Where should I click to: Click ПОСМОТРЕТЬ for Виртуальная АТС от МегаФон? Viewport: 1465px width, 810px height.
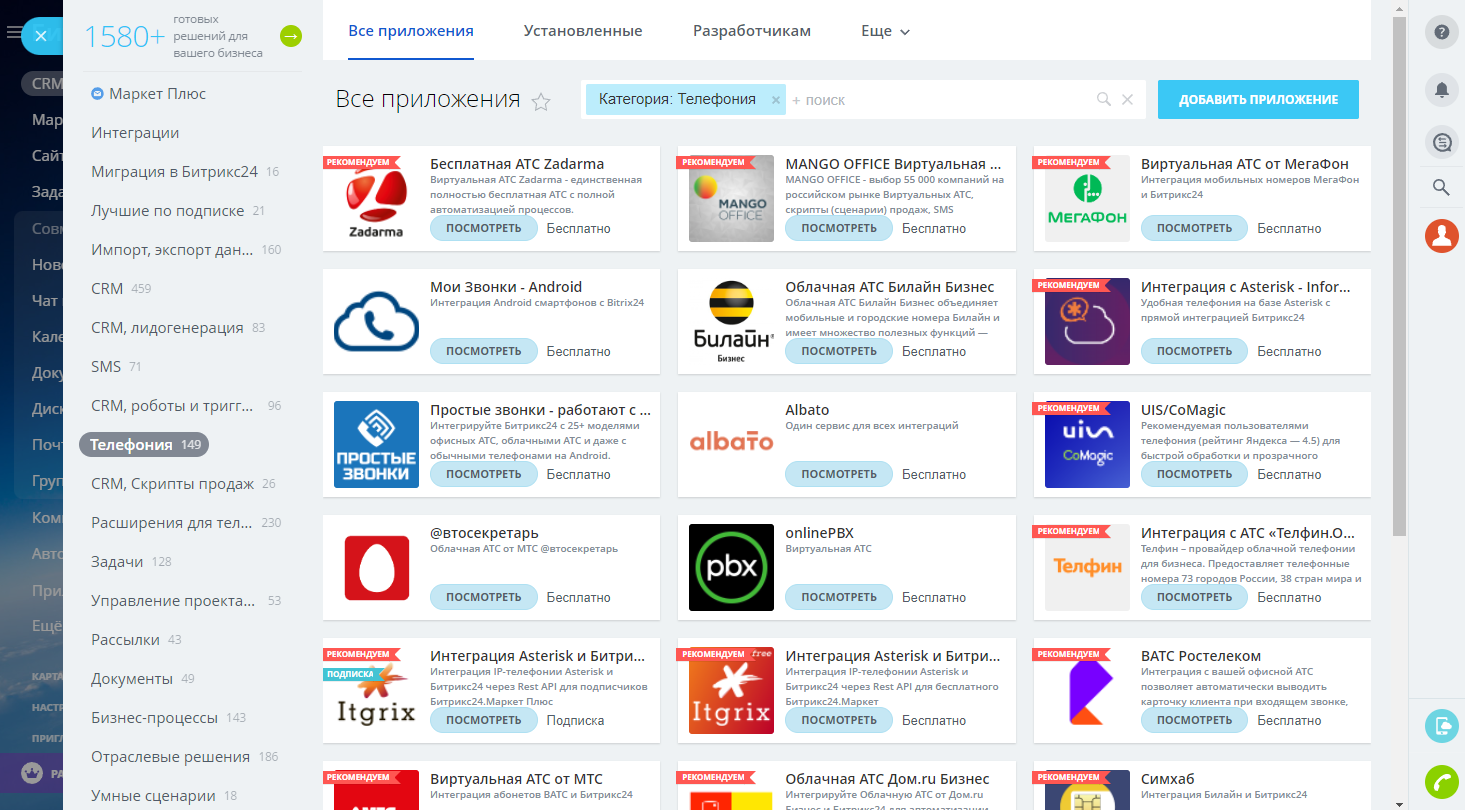point(1194,228)
